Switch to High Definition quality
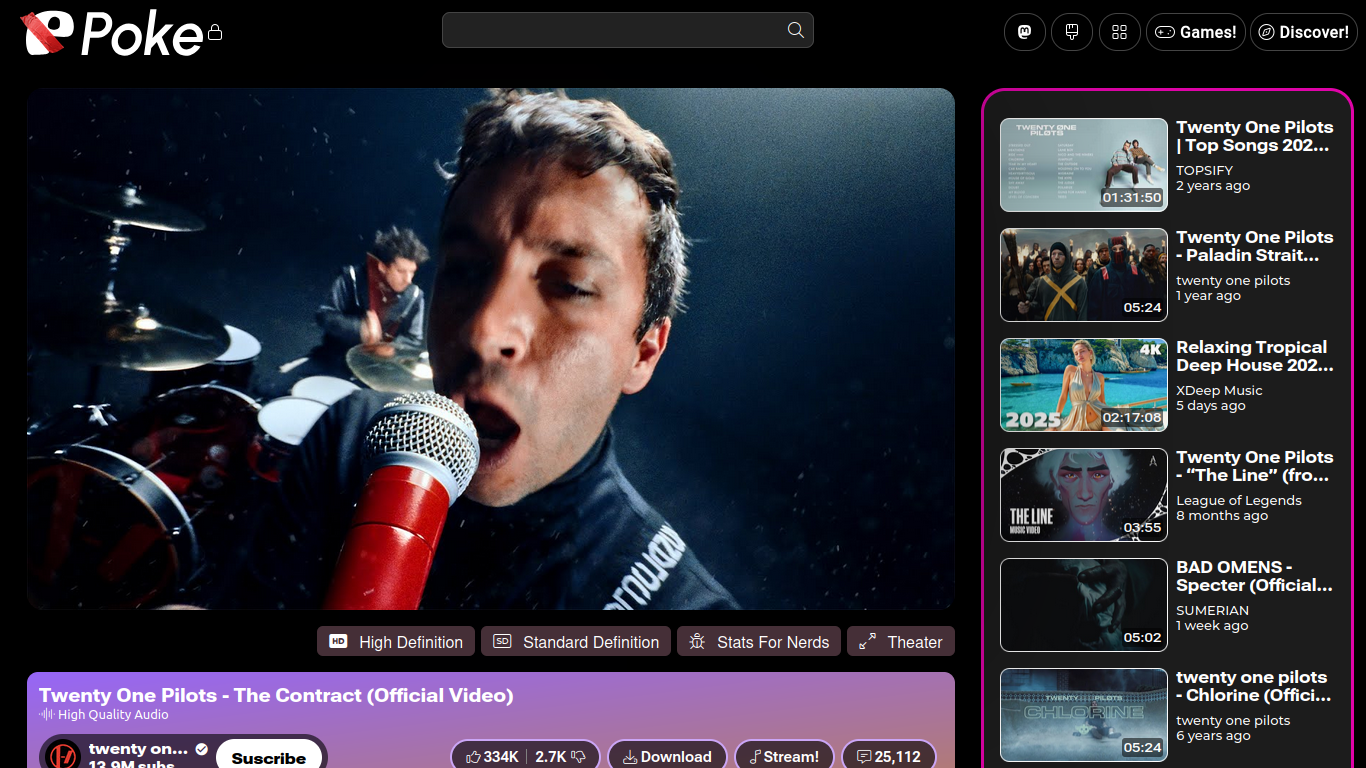The height and width of the screenshot is (768, 1366). [396, 642]
